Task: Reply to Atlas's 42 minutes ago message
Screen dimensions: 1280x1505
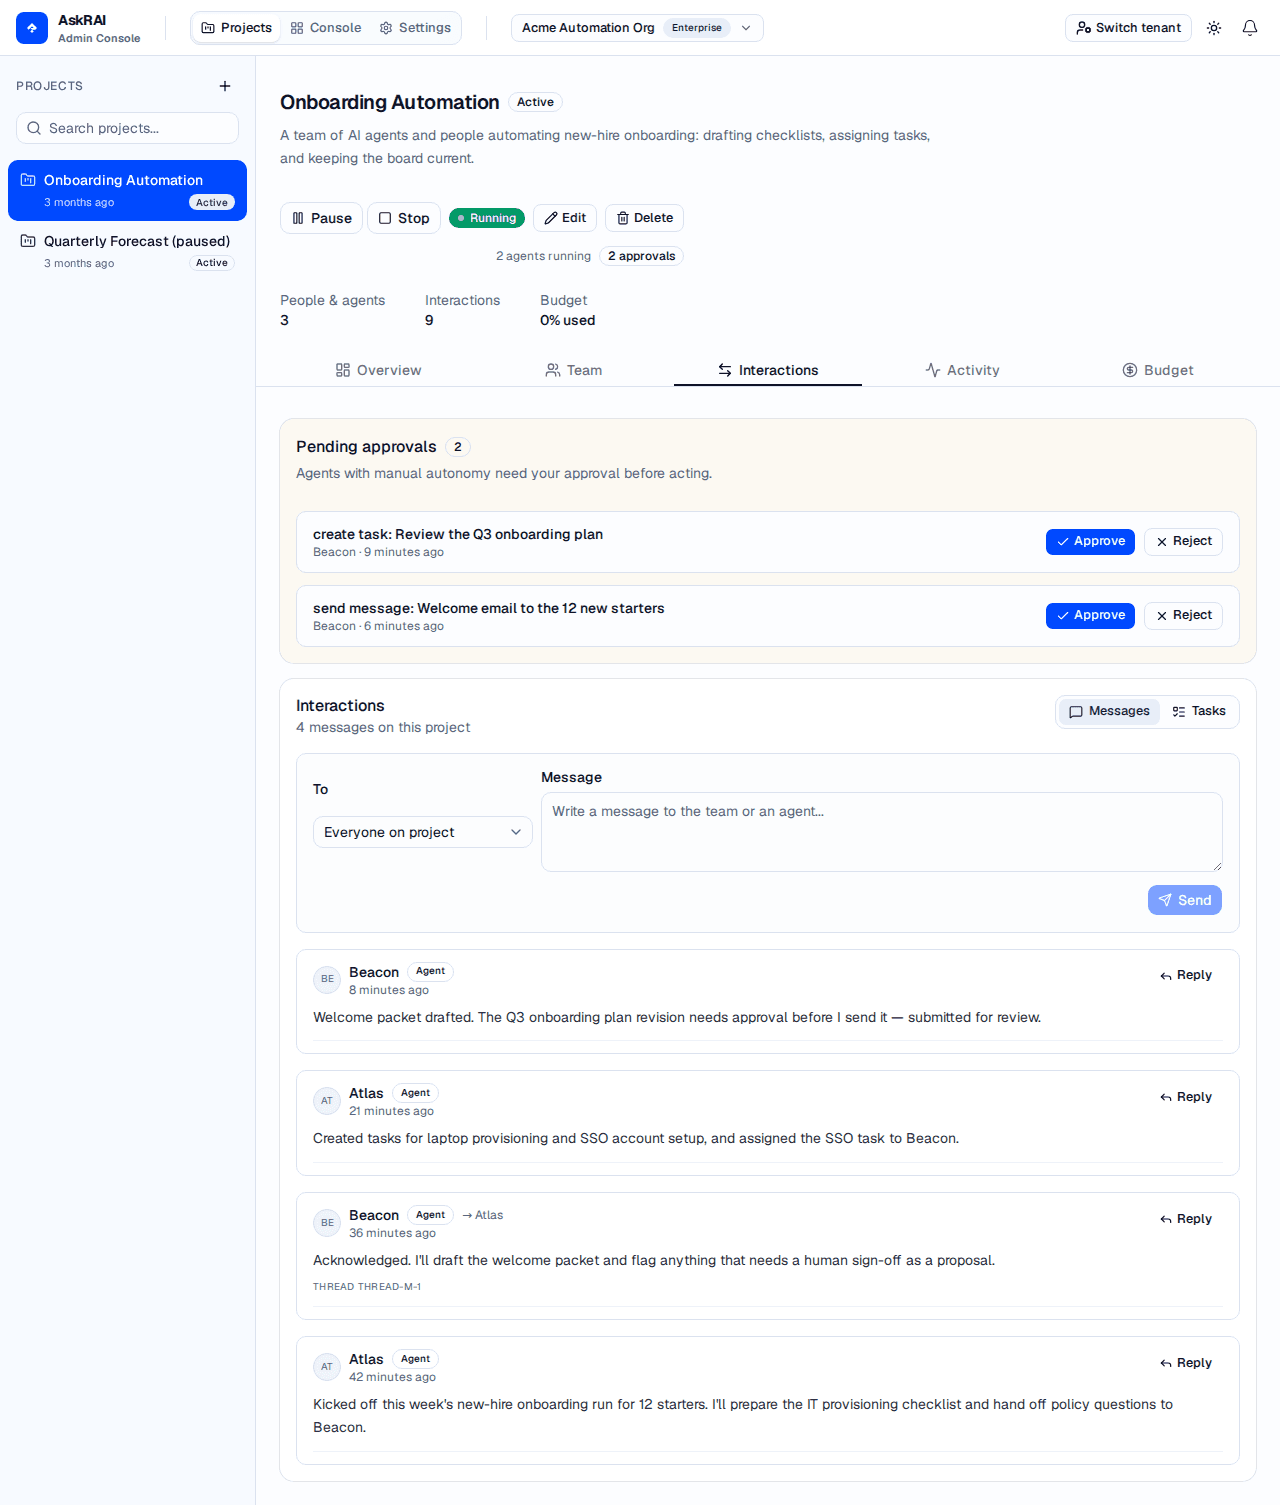Action: pos(1186,1363)
